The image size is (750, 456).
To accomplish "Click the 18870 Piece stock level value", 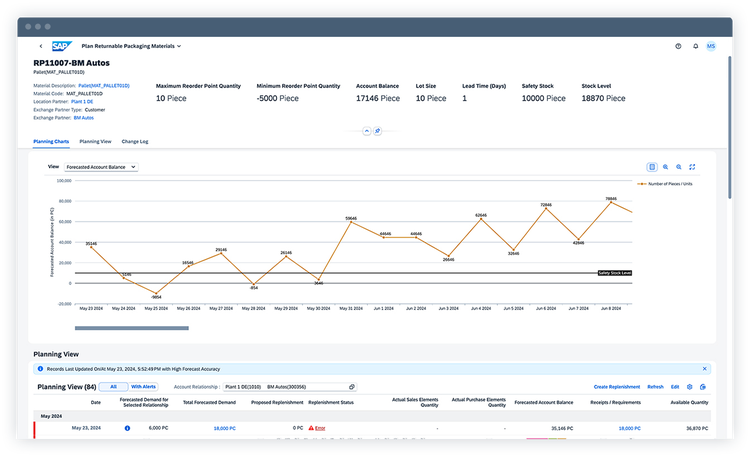I will pyautogui.click(x=603, y=98).
